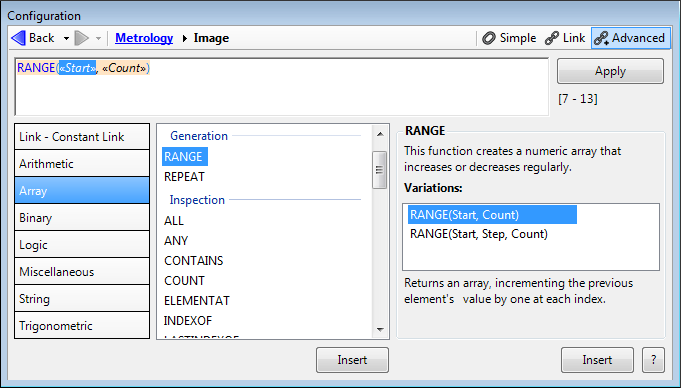Image resolution: width=681 pixels, height=388 pixels.
Task: Open the Forward history dropdown arrow
Action: tap(98, 39)
